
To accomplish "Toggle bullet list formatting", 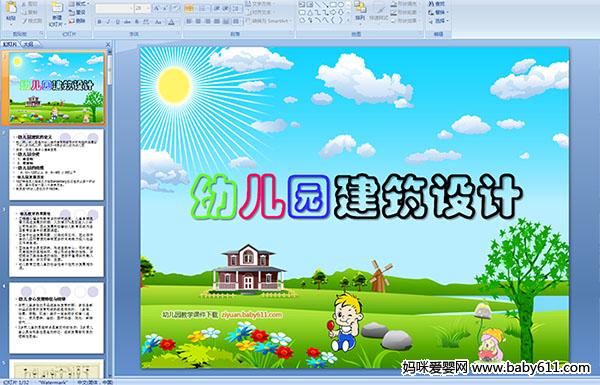I will 189,8.
